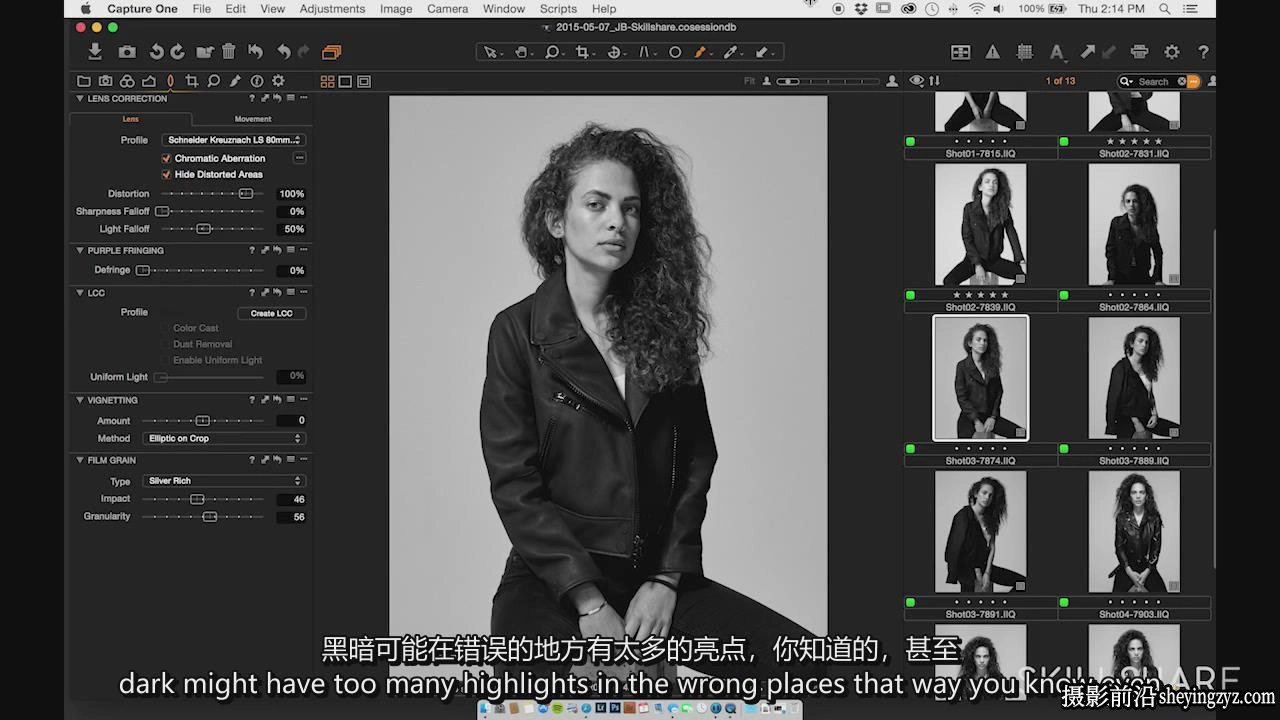Rotate image right with toolbar icon
The image size is (1280, 720).
tap(178, 52)
